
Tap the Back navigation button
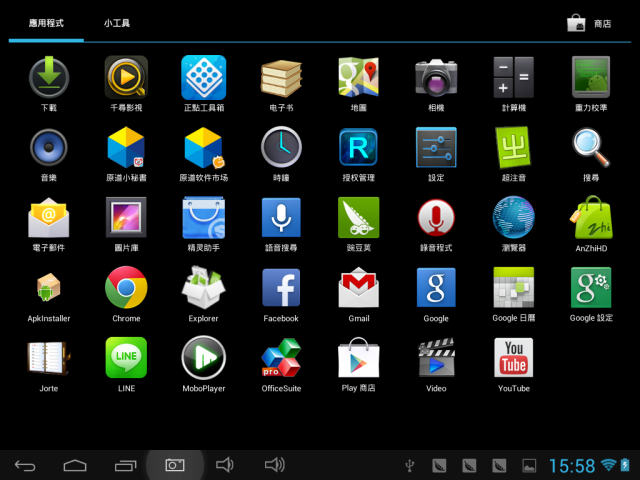point(25,465)
